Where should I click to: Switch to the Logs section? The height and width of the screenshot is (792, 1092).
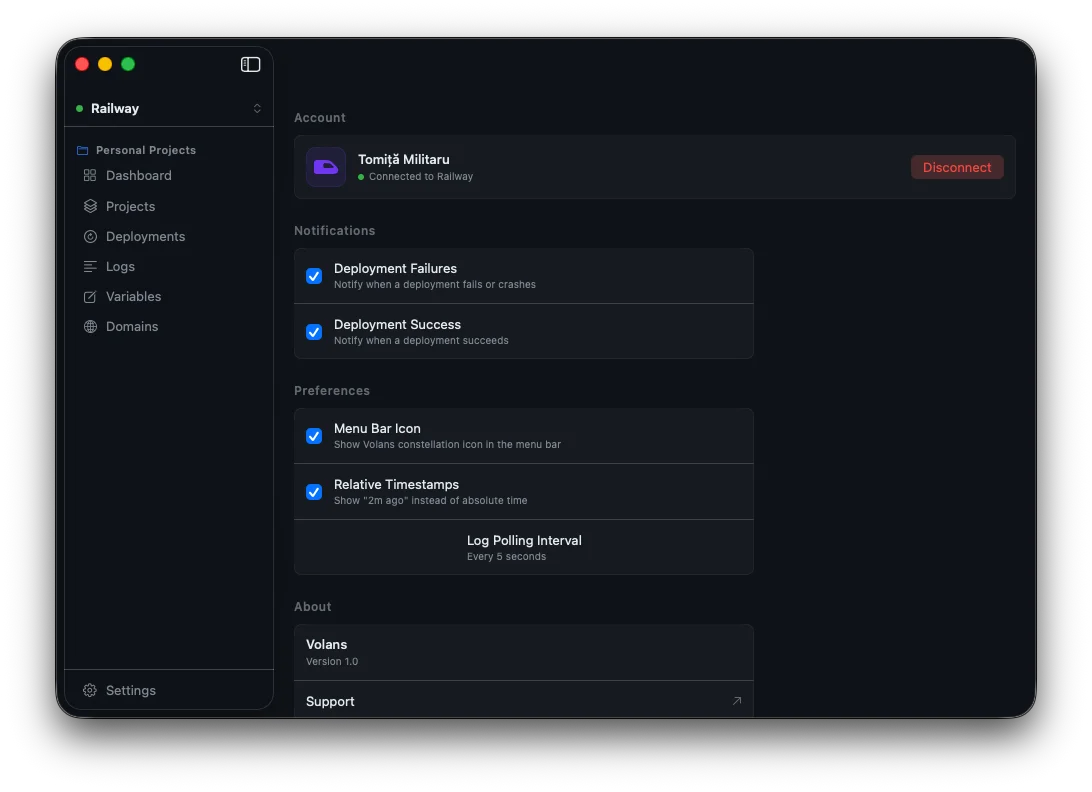(119, 266)
